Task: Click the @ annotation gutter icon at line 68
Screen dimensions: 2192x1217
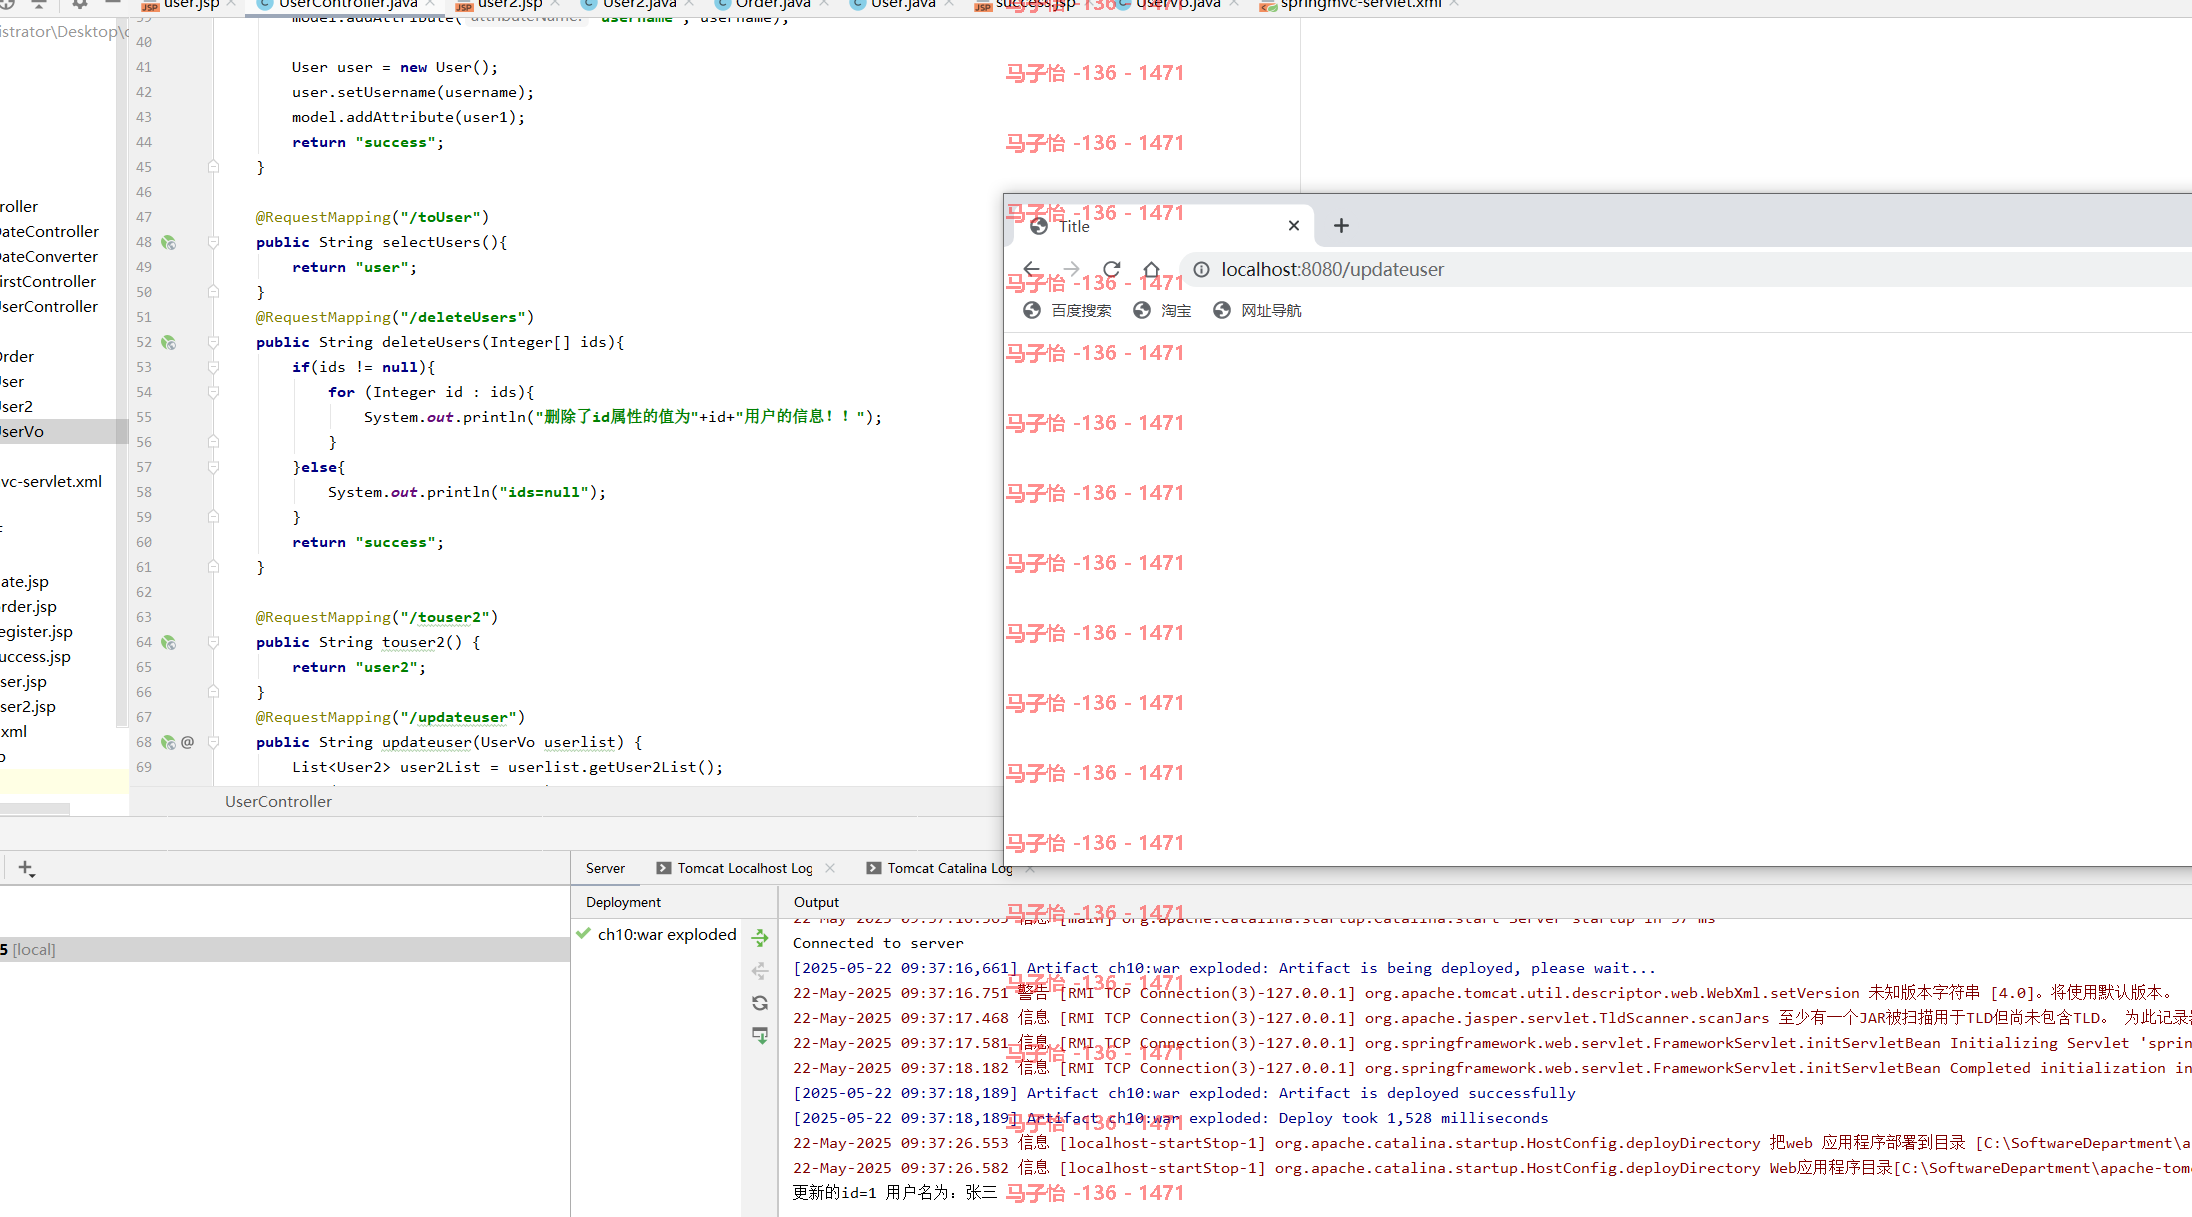Action: tap(187, 742)
